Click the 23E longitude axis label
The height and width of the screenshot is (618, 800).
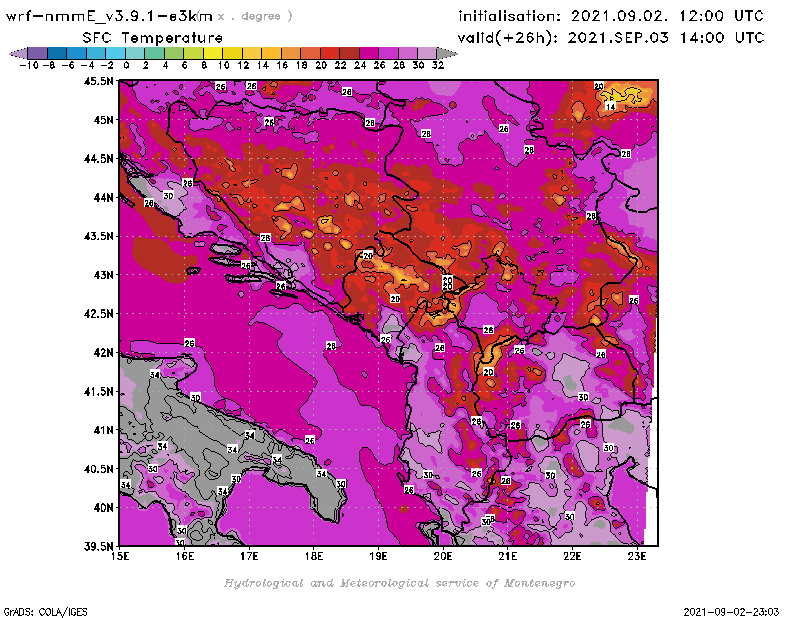click(637, 556)
